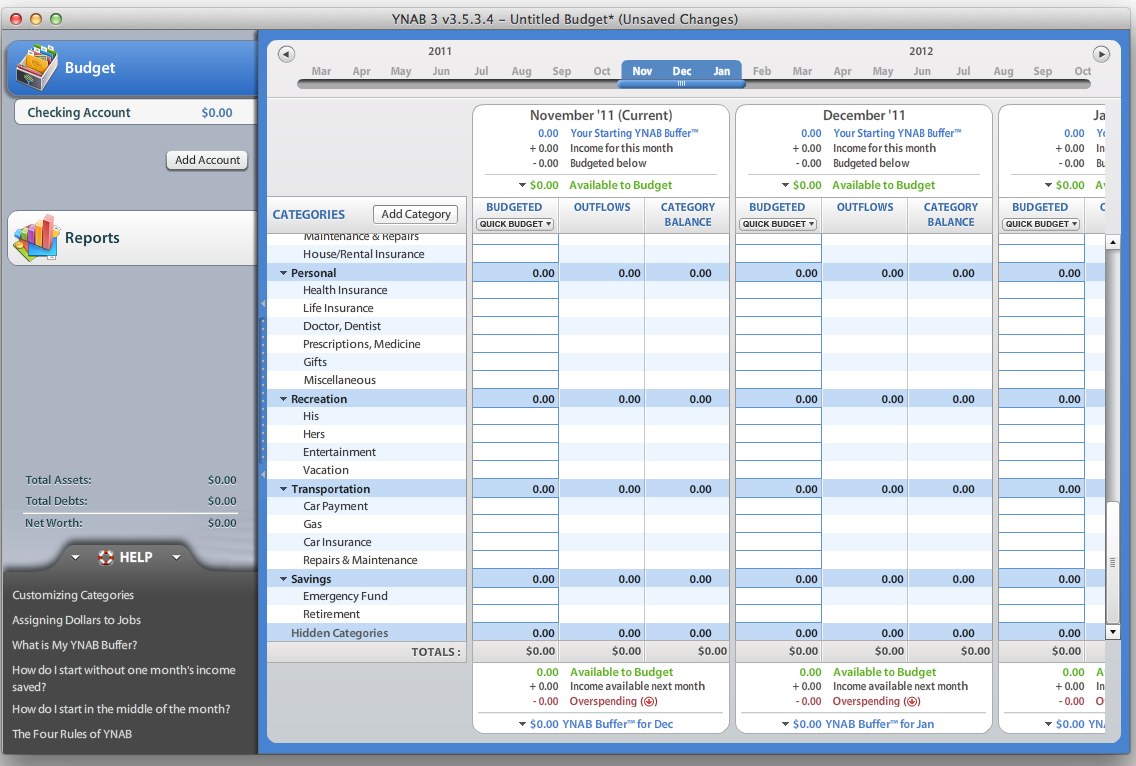Image resolution: width=1136 pixels, height=766 pixels.
Task: Select the Miscellaneous category
Action: coord(367,380)
